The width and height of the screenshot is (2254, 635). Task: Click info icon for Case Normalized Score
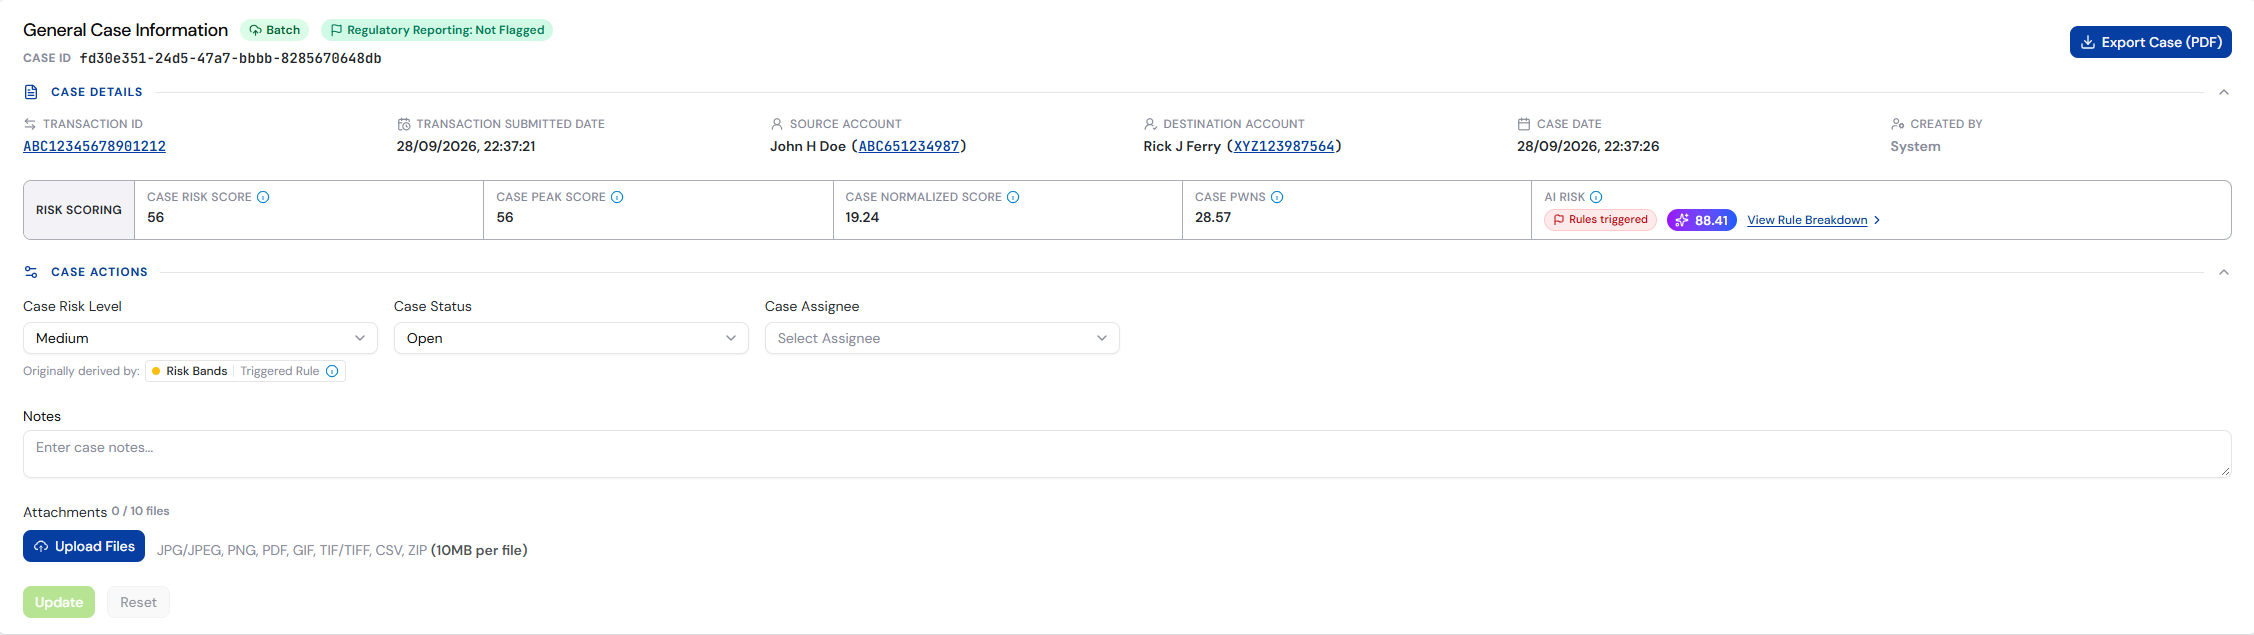tap(1013, 197)
